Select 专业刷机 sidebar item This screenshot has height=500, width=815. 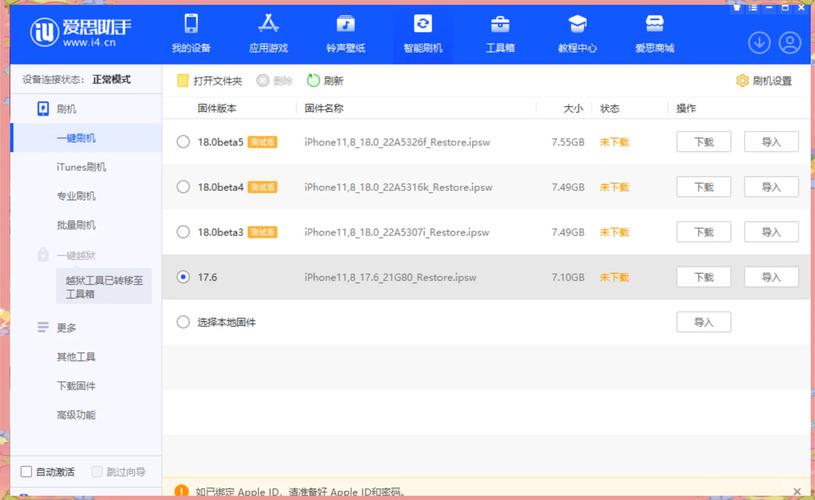[76, 196]
